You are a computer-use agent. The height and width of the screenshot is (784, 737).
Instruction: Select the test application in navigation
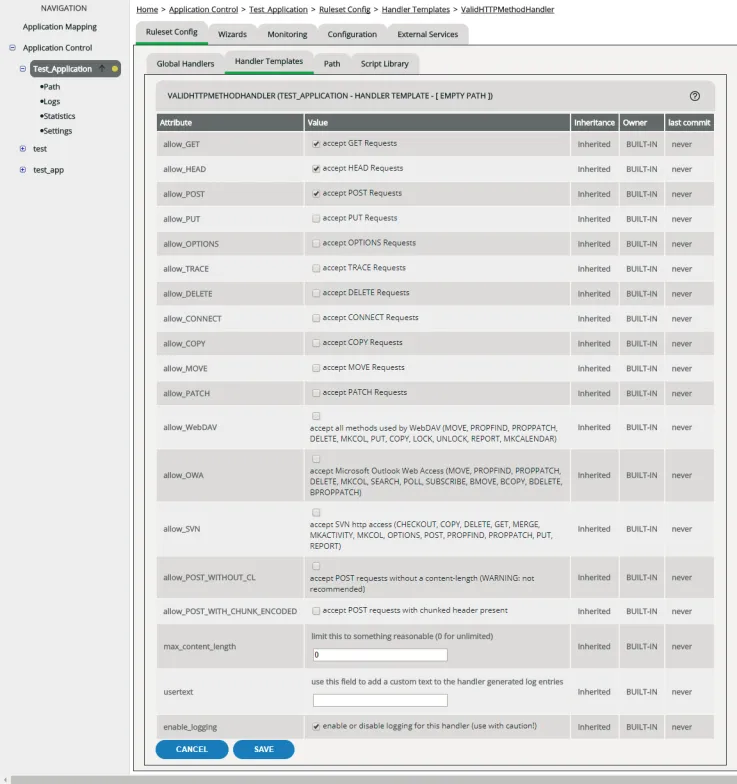(x=40, y=149)
